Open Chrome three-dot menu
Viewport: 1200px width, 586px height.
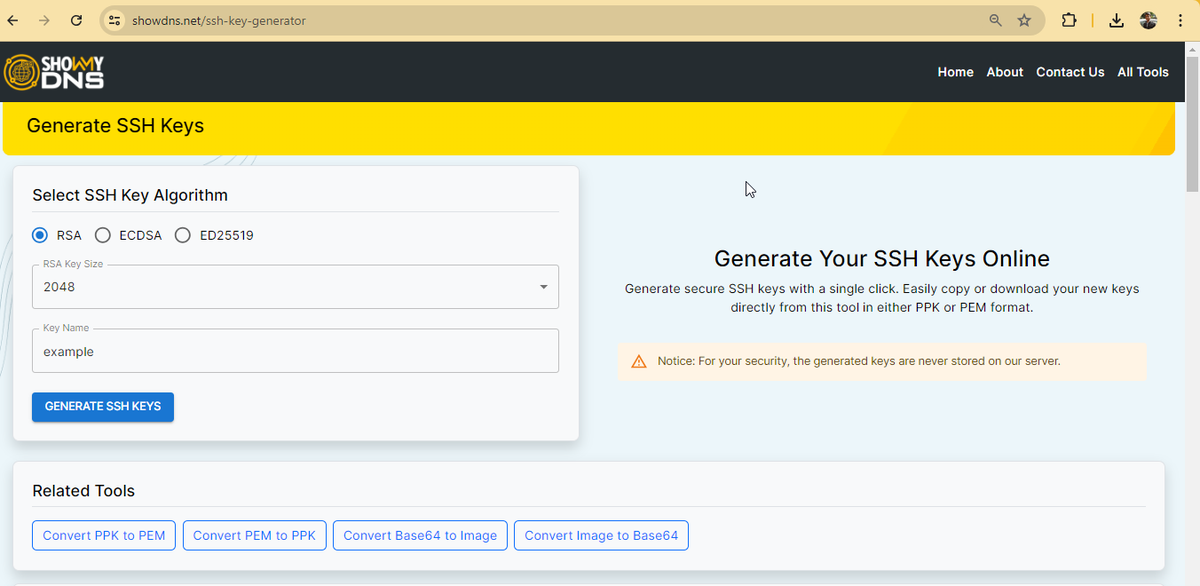[1180, 20]
